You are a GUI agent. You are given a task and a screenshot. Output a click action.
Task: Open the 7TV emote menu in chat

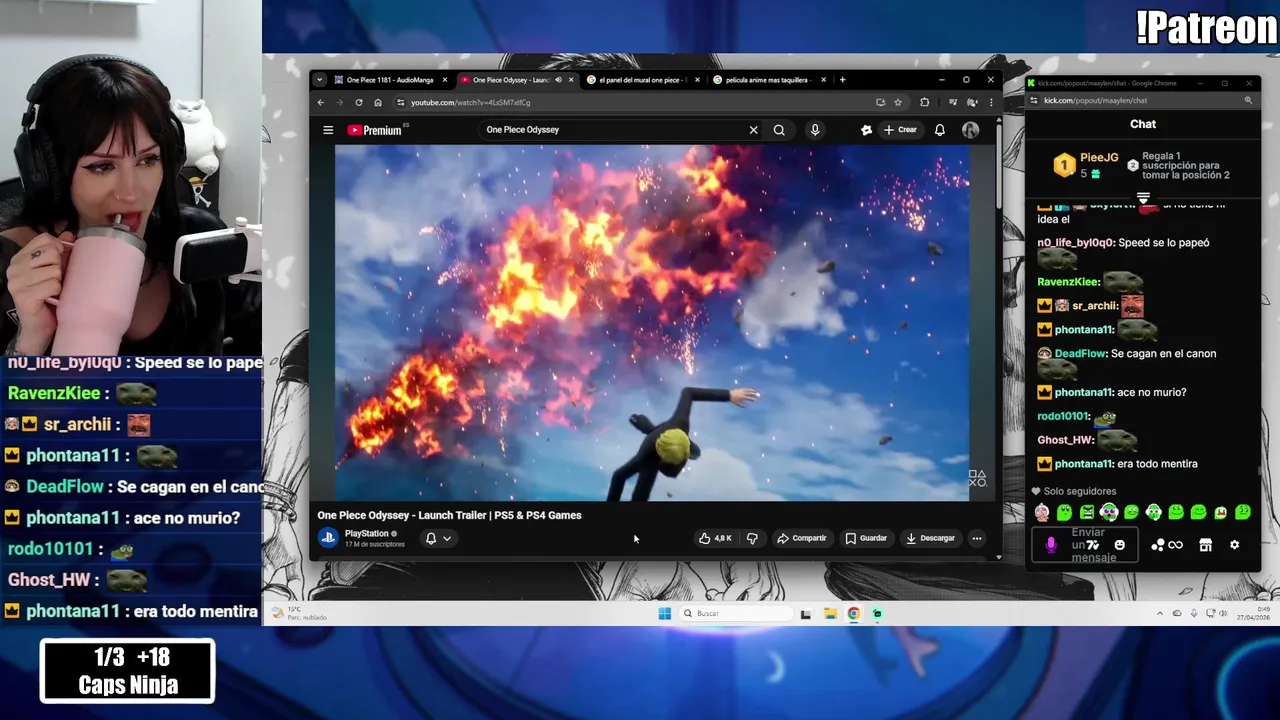click(1093, 545)
